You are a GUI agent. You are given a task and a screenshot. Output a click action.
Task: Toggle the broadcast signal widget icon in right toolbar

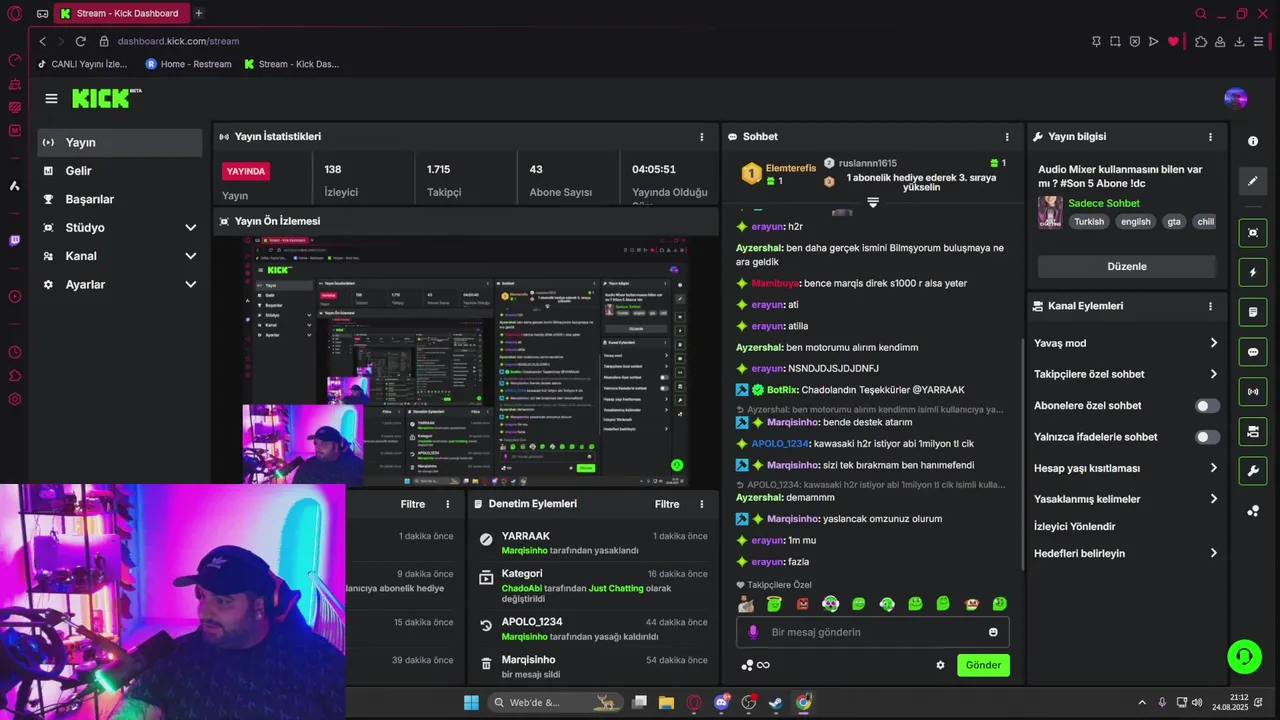(1253, 391)
